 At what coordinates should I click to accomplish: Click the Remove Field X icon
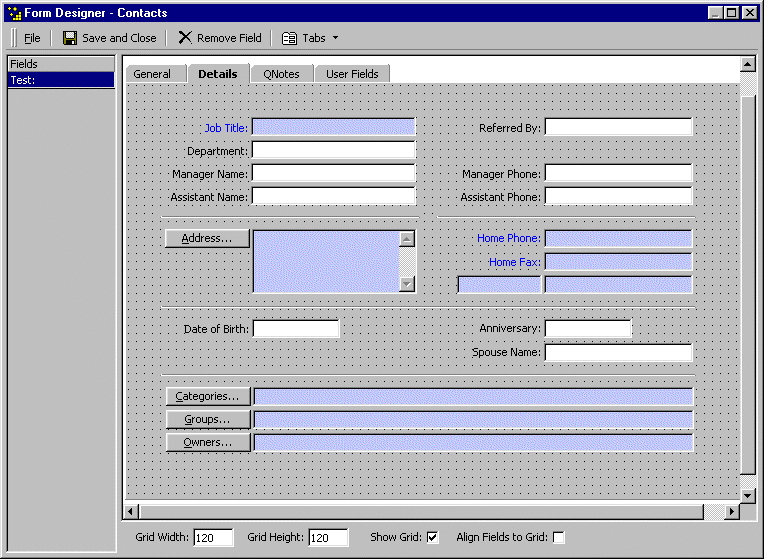click(x=185, y=38)
